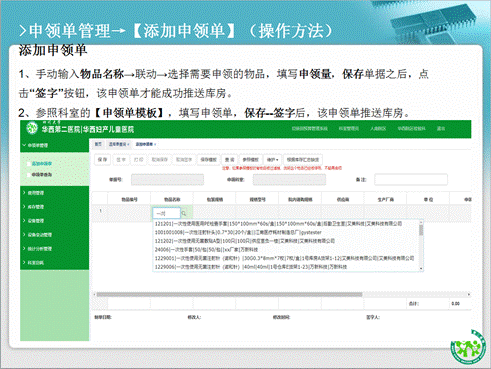Click row number 1 cell in the table
Image resolution: width=491 pixels, height=369 pixels.
point(100,213)
